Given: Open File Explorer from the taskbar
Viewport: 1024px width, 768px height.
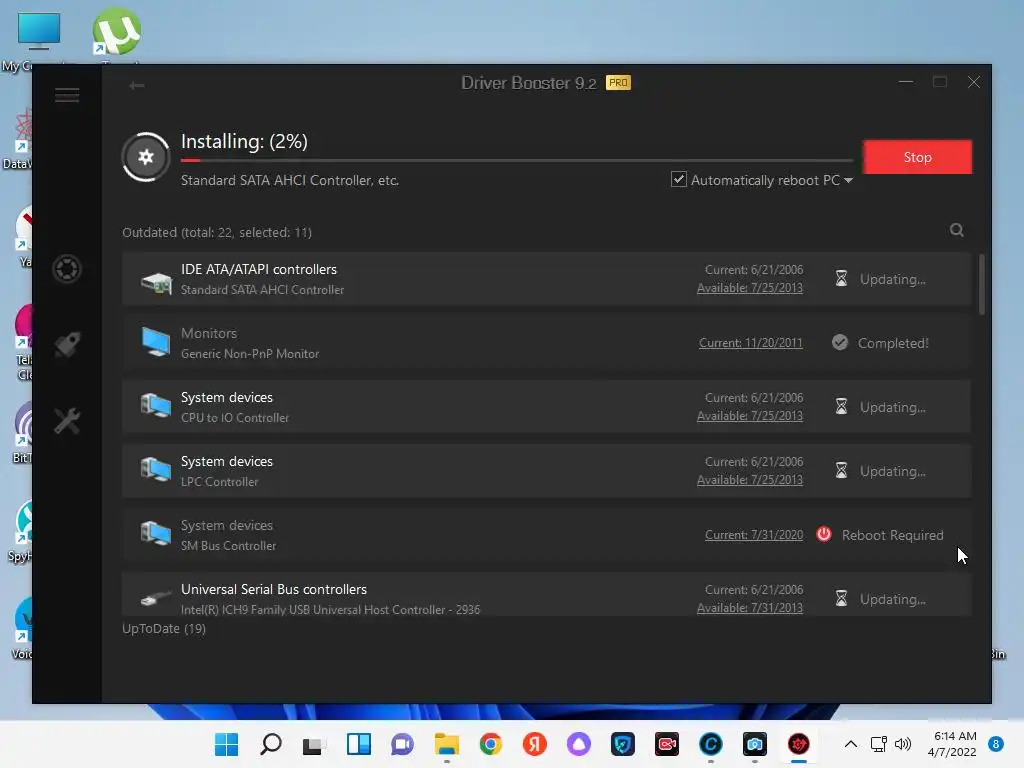Looking at the screenshot, I should pyautogui.click(x=447, y=744).
